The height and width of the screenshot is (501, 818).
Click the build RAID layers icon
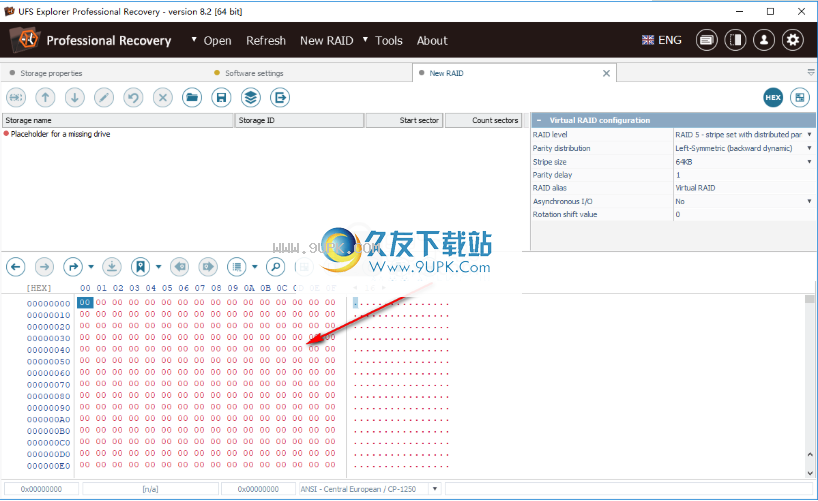tap(251, 98)
